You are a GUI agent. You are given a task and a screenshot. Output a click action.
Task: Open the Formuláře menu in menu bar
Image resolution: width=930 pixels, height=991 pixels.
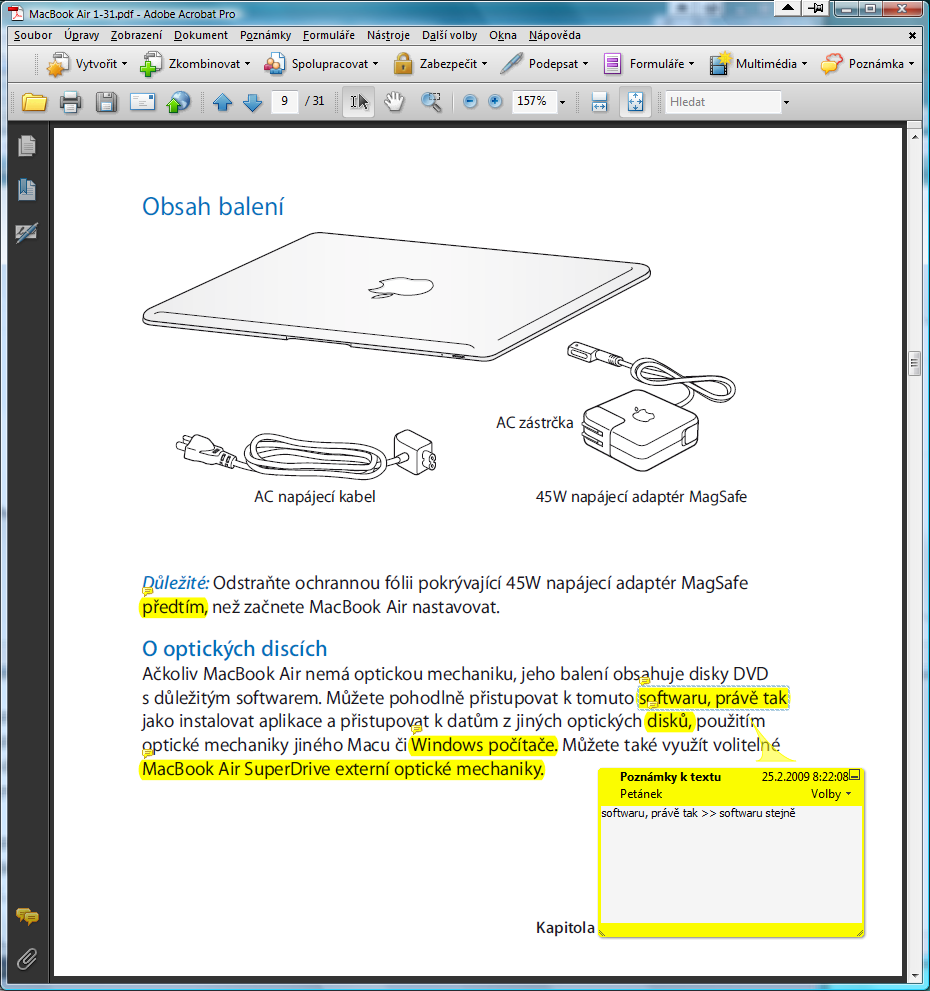(x=329, y=35)
